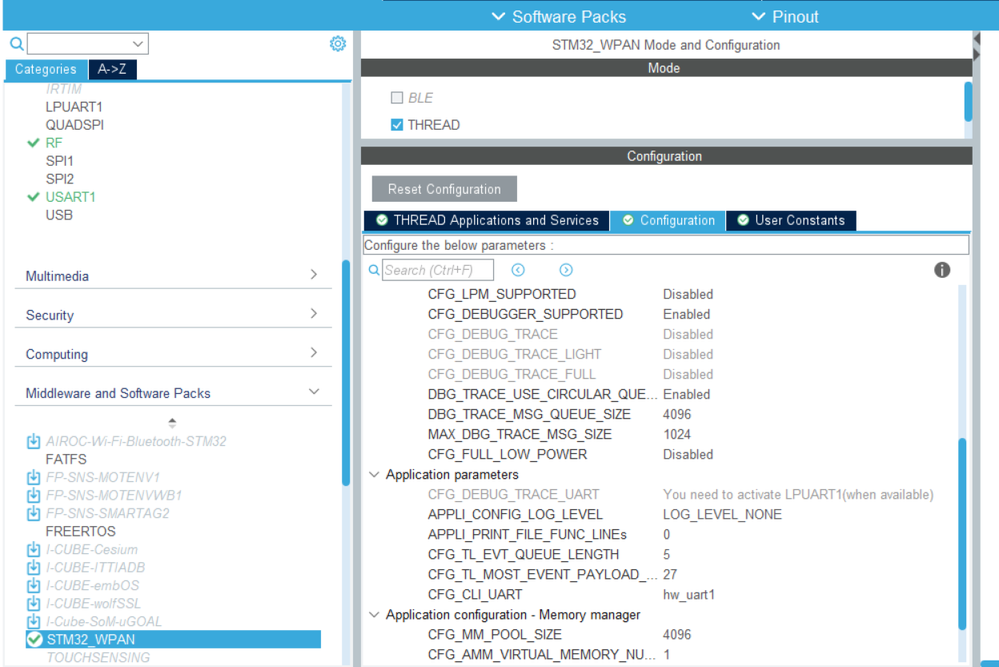This screenshot has height=667, width=999.
Task: Click the parameters list vertical scrollbar
Action: [x=962, y=534]
